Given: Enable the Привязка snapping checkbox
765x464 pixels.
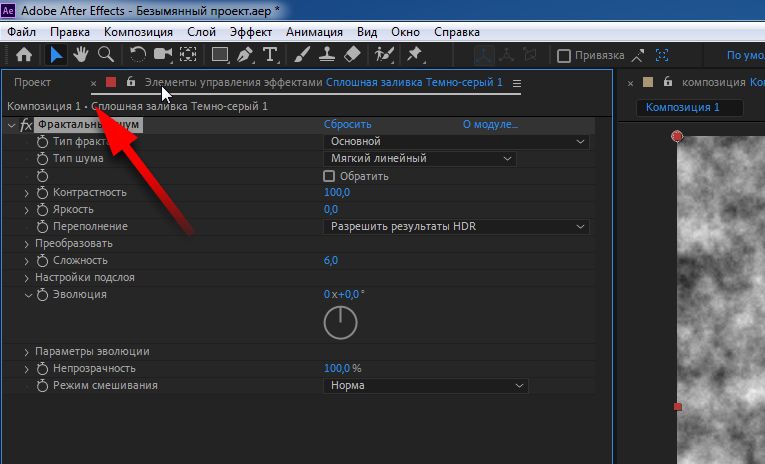Looking at the screenshot, I should click(564, 56).
